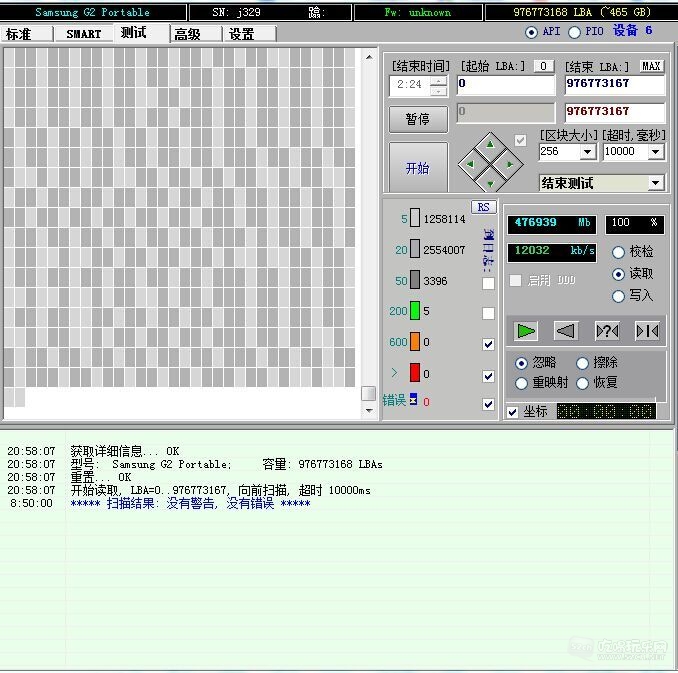Click the 00:00:00 coordinates timer display
The image size is (678, 673).
coord(605,411)
